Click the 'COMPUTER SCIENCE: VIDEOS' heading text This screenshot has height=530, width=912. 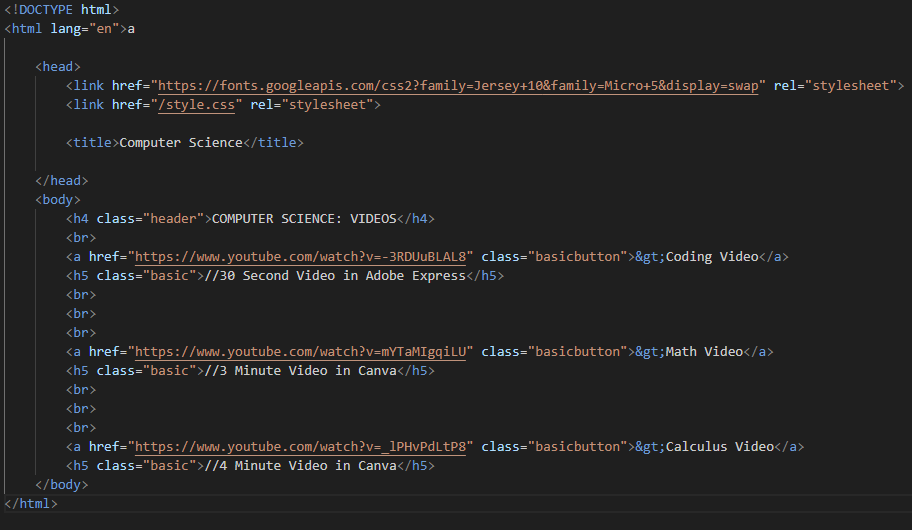click(x=304, y=219)
